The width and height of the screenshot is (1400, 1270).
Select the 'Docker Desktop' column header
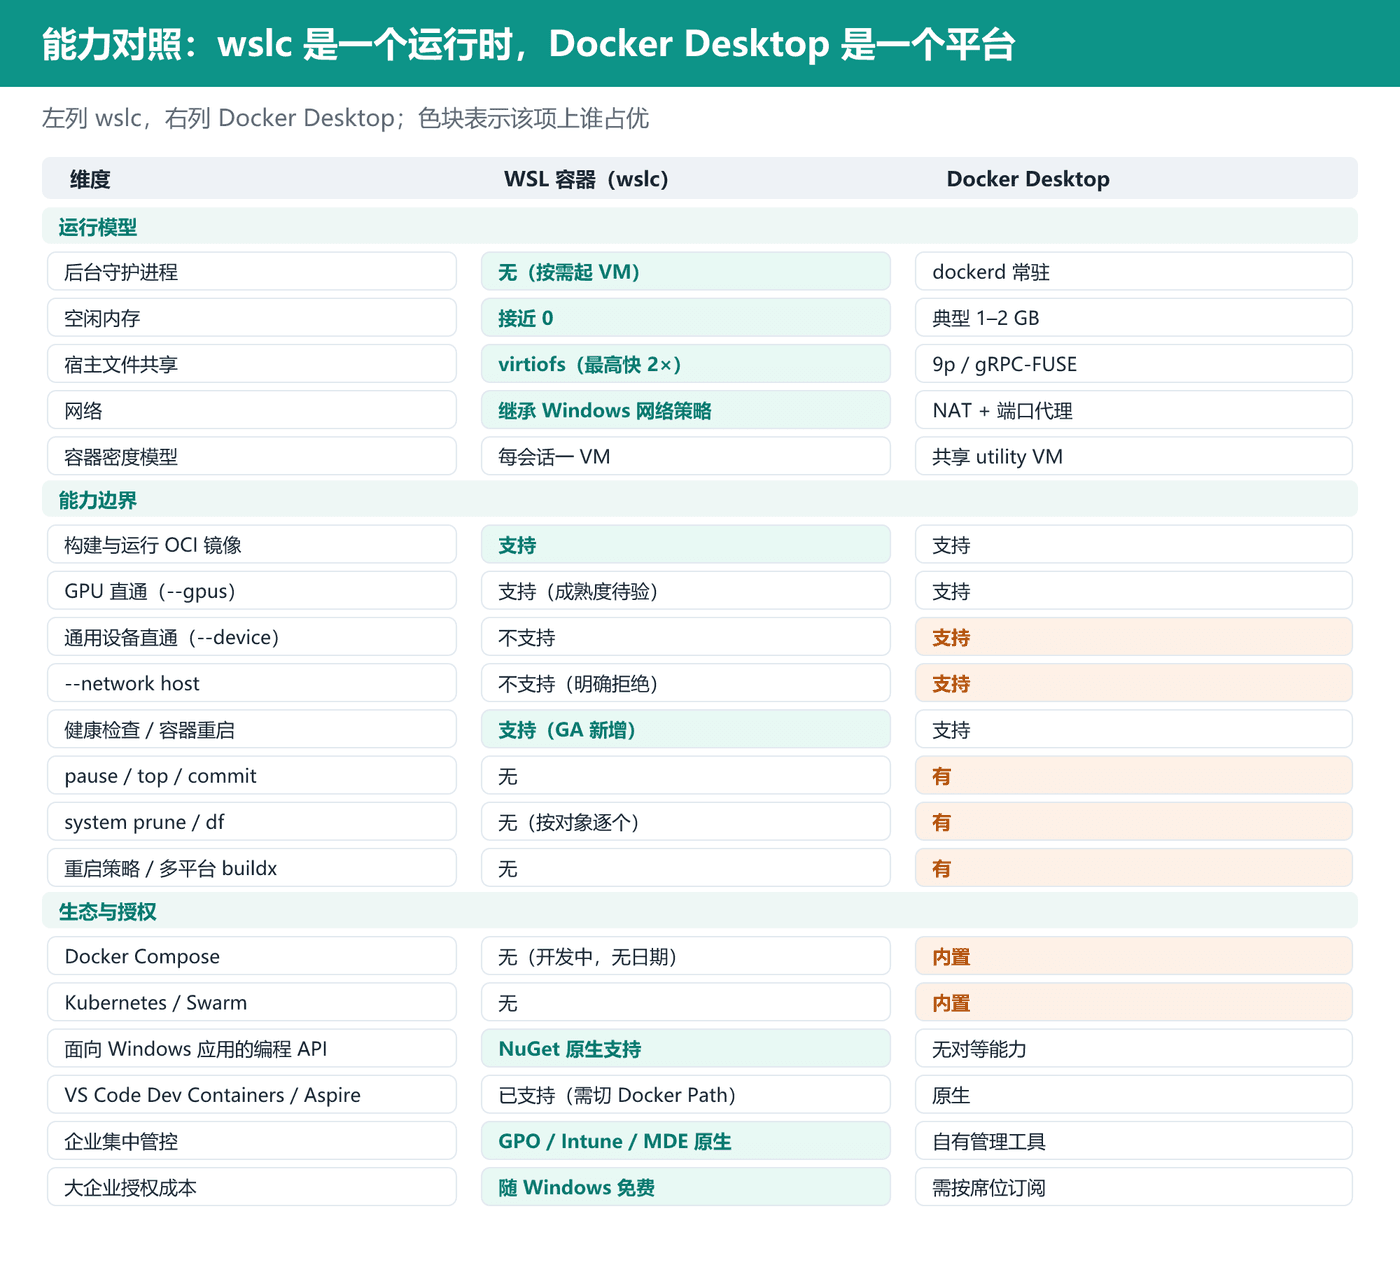(x=1028, y=179)
